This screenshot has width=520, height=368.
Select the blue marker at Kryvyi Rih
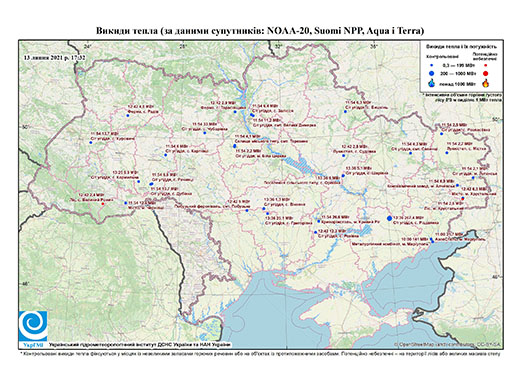(x=319, y=221)
